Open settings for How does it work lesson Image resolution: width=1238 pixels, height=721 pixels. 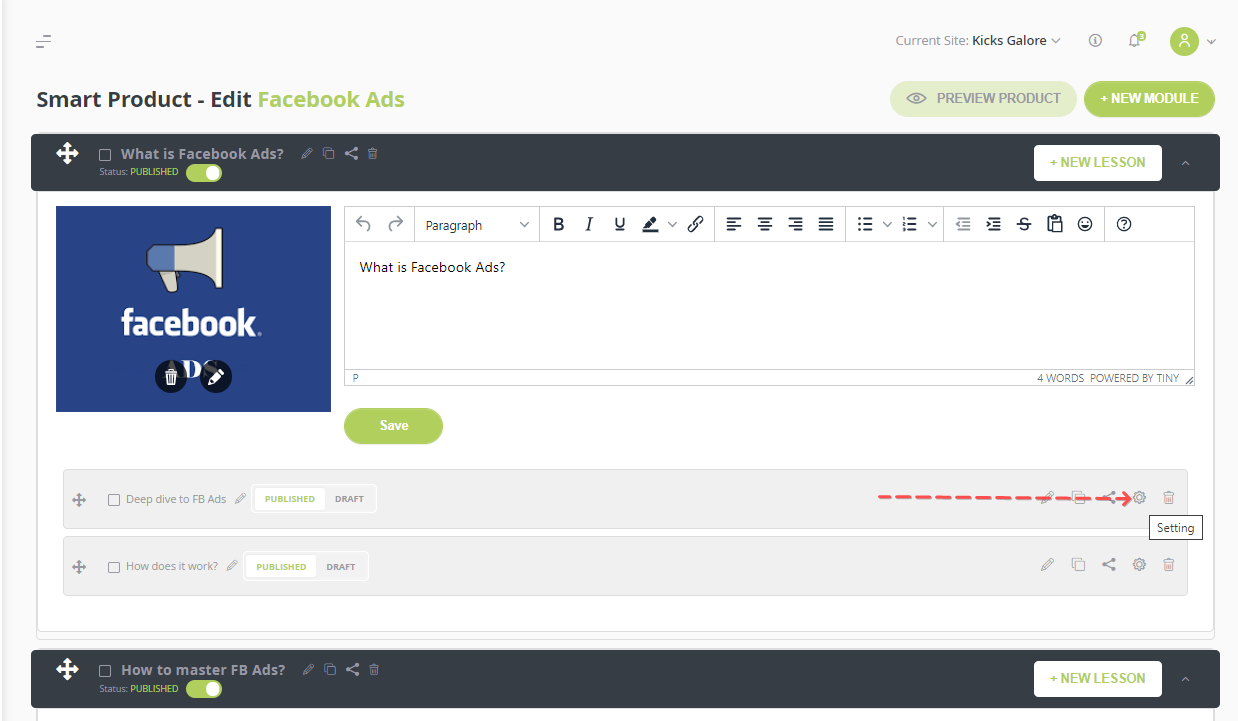point(1138,564)
